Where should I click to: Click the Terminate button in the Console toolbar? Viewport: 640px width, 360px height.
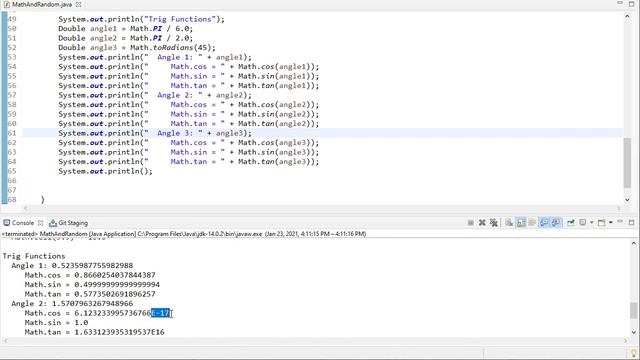[x=471, y=222]
